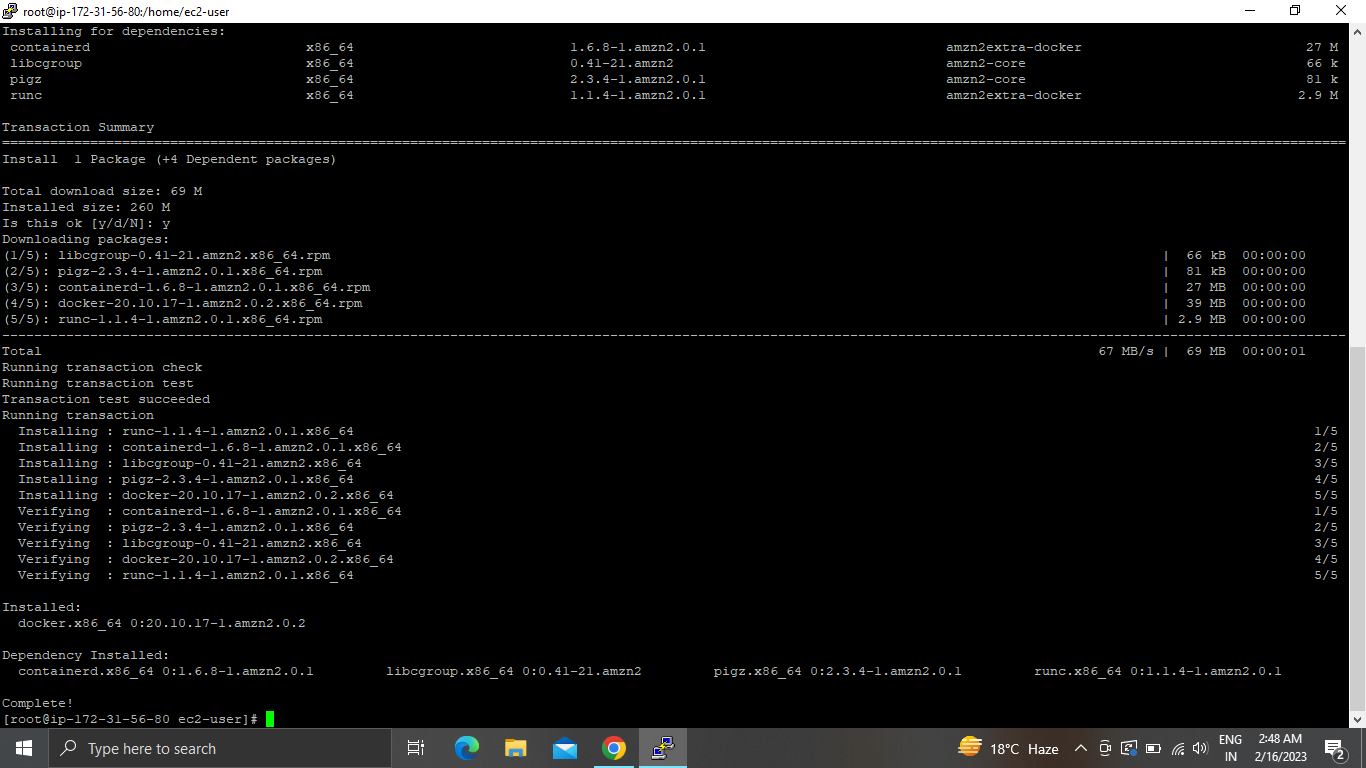This screenshot has width=1366, height=768.
Task: Open the Meet Now camera tray icon
Action: 1105,748
